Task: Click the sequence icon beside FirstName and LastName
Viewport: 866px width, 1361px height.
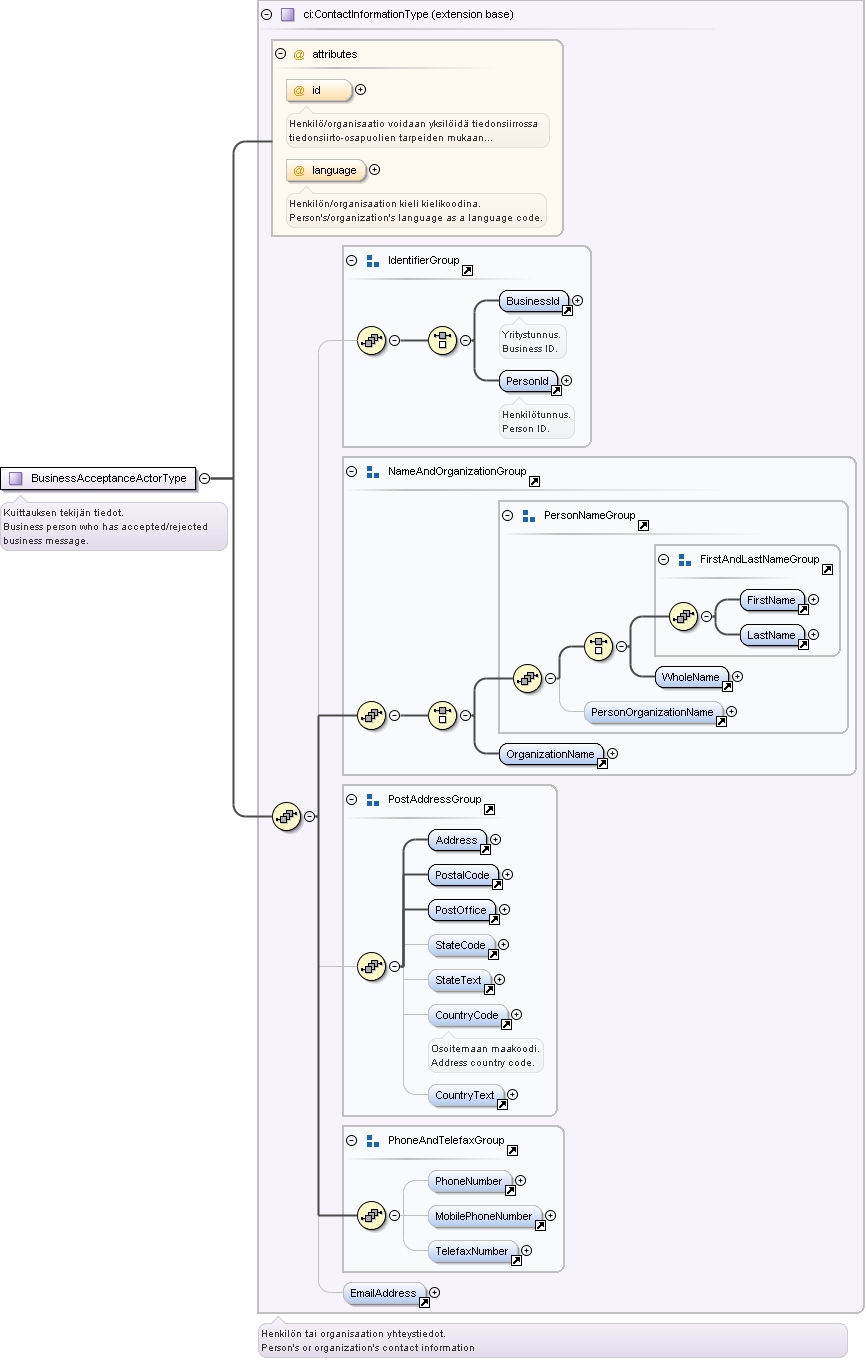Action: 683,616
